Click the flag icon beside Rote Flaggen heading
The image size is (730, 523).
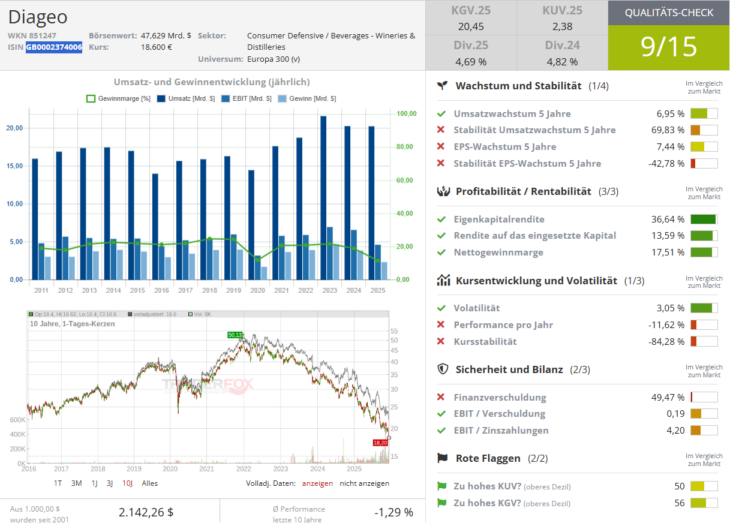(x=443, y=458)
